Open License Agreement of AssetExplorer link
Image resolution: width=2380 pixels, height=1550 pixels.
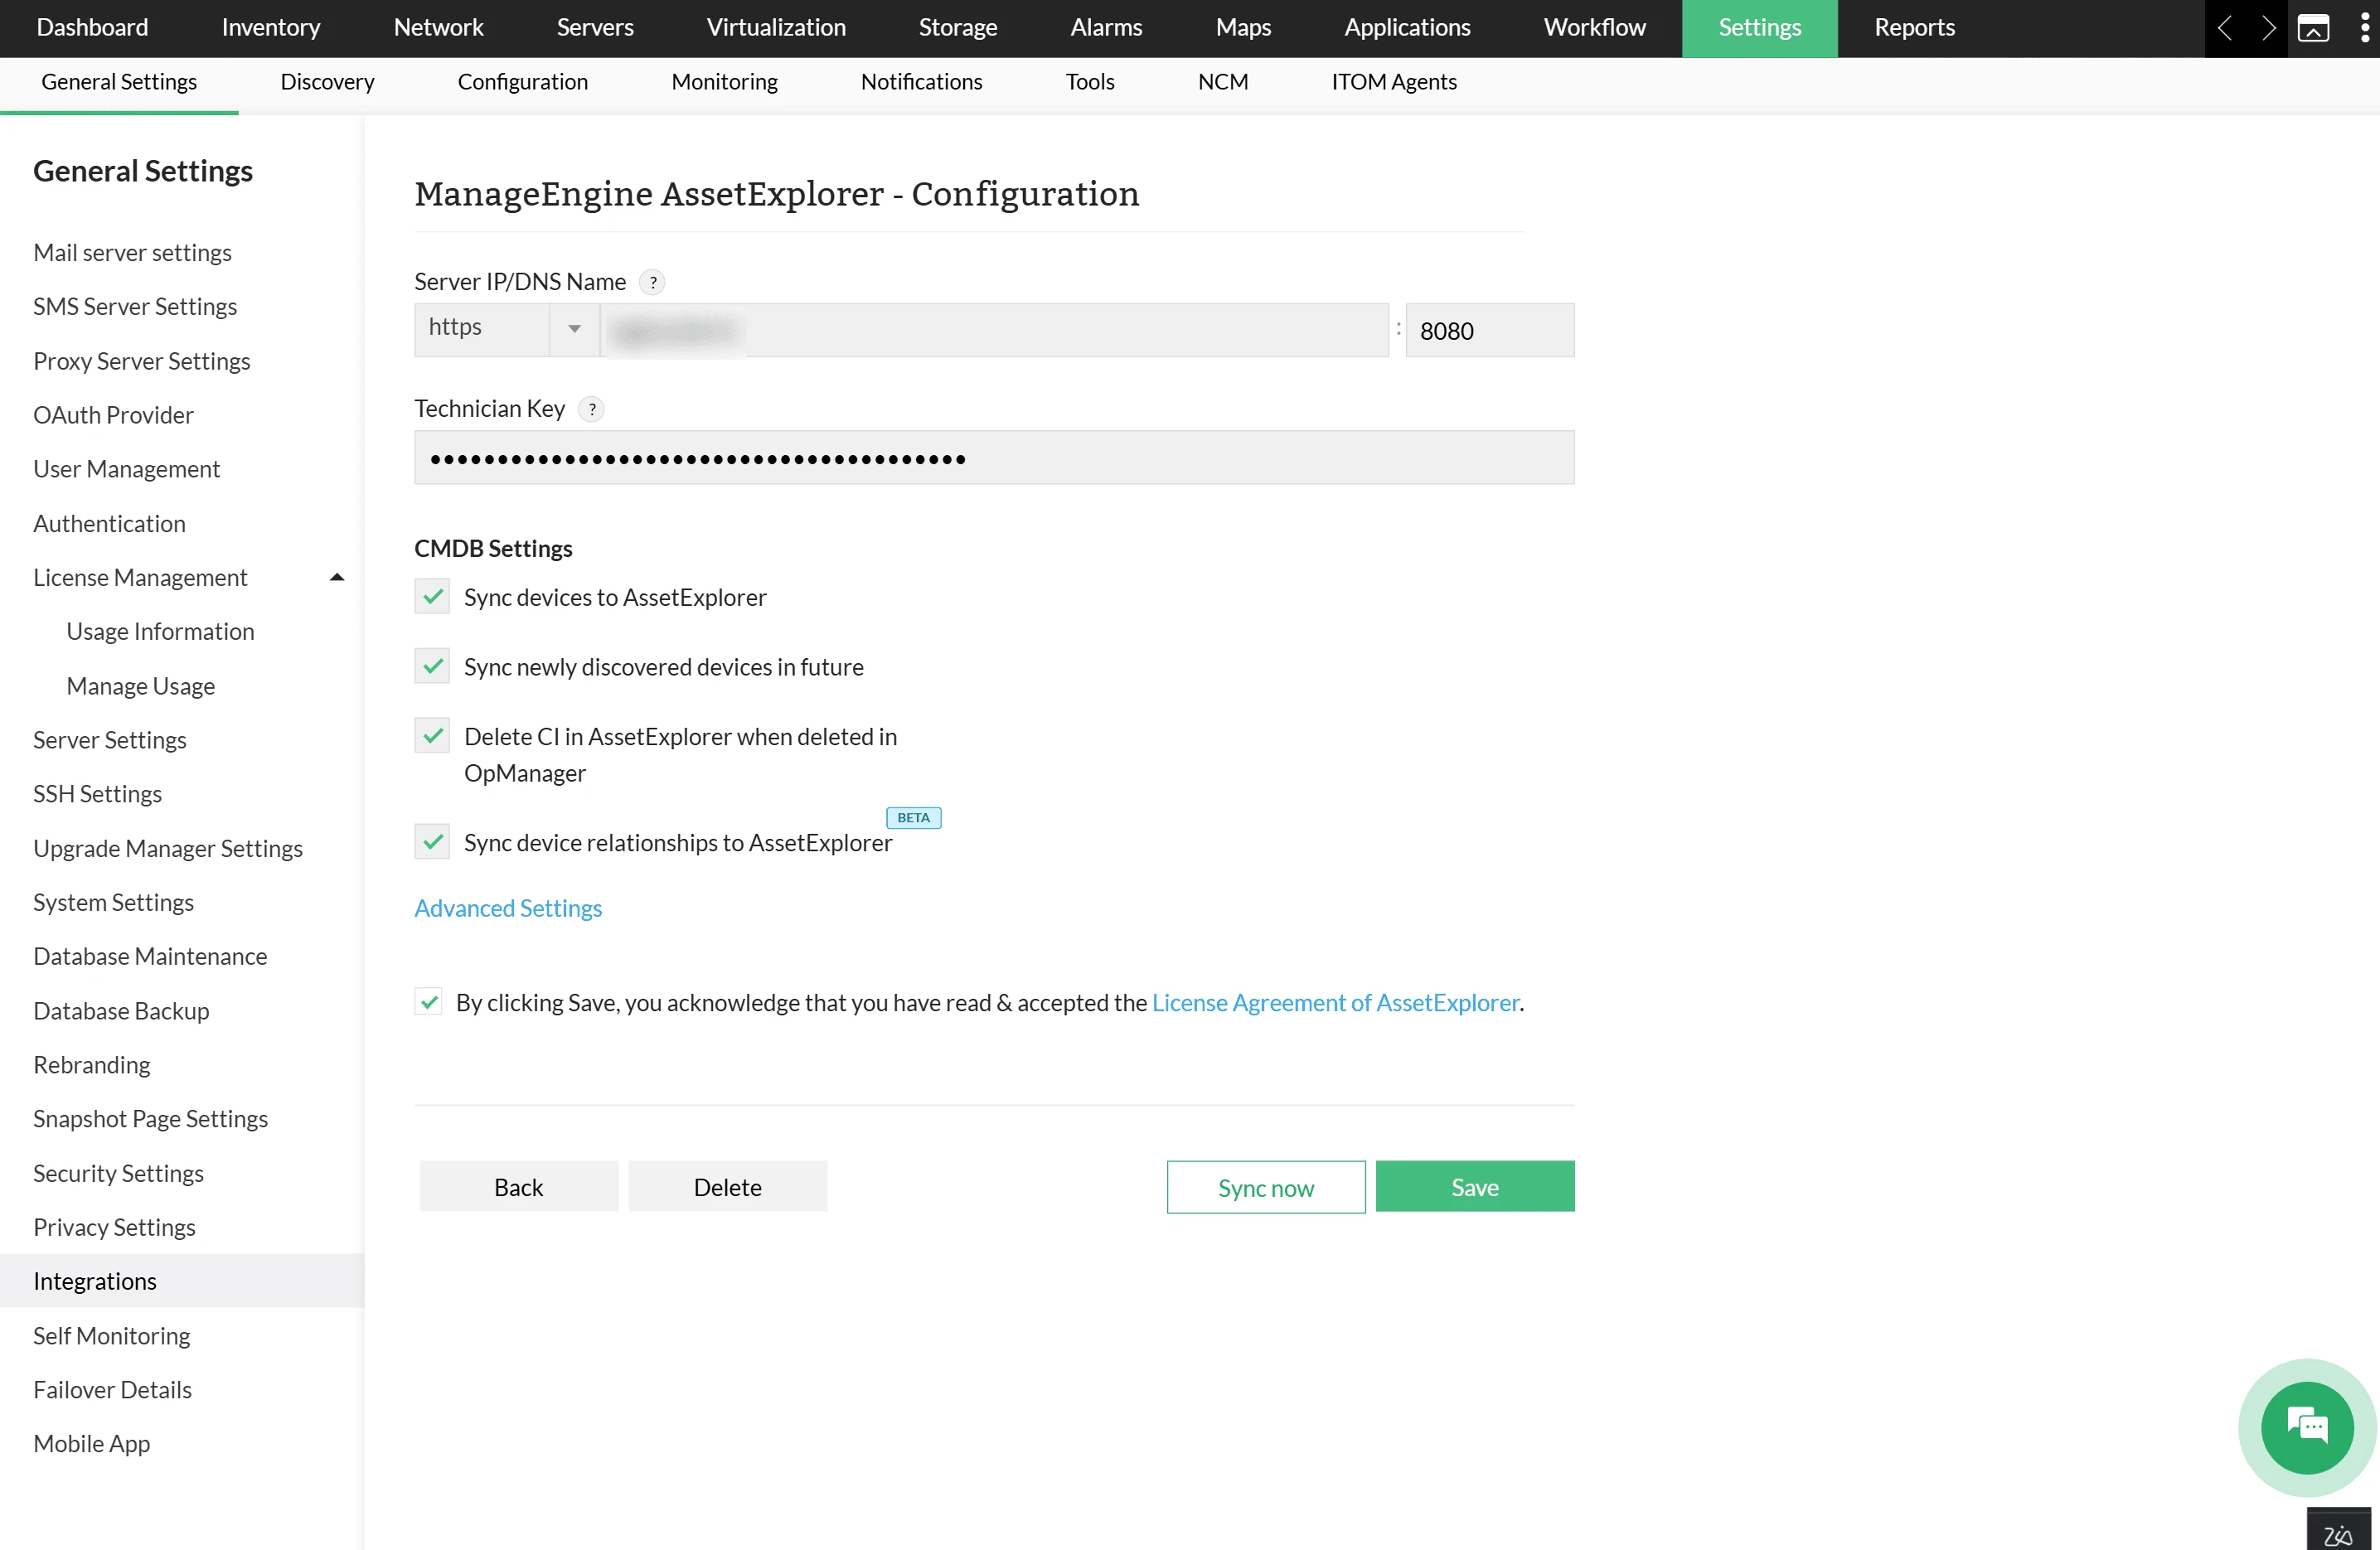coord(1335,1002)
